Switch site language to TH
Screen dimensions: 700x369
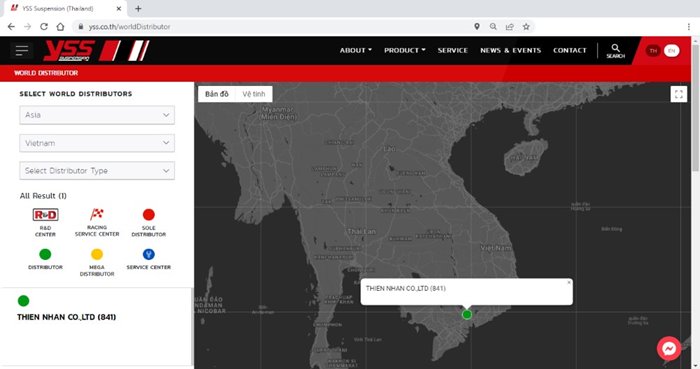(x=653, y=50)
